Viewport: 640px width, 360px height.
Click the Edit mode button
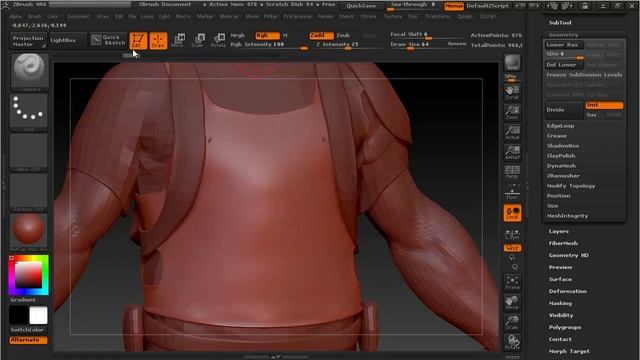click(x=138, y=41)
